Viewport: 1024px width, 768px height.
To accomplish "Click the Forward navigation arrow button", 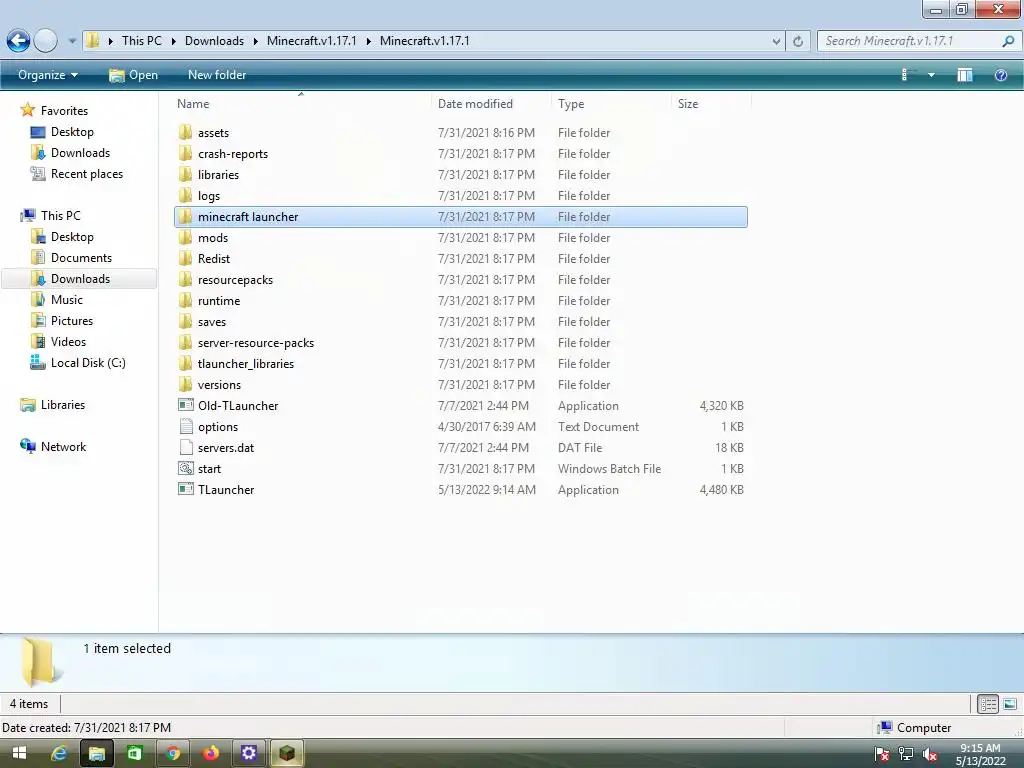I will pos(46,41).
